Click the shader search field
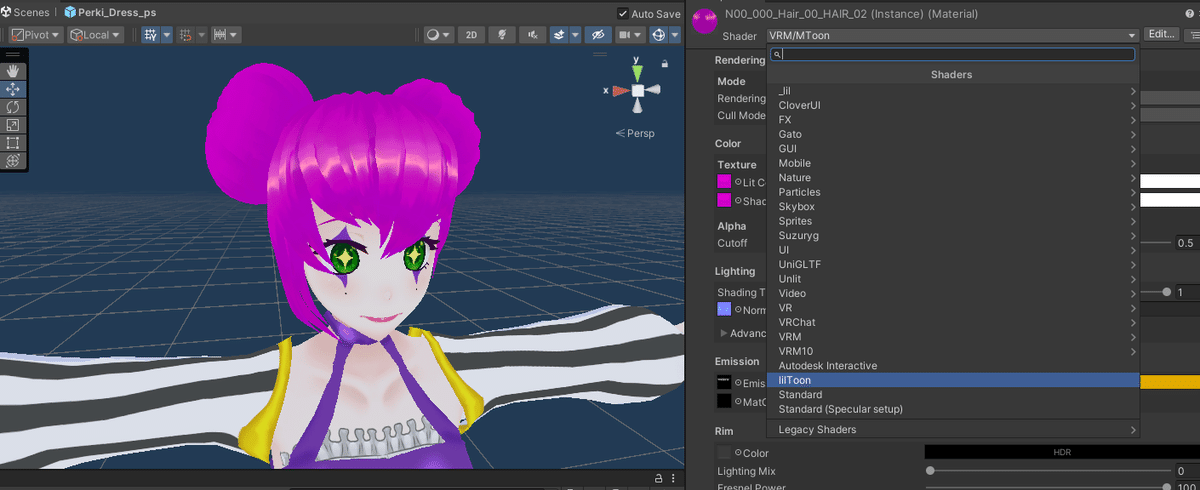The height and width of the screenshot is (490, 1200). tap(952, 55)
